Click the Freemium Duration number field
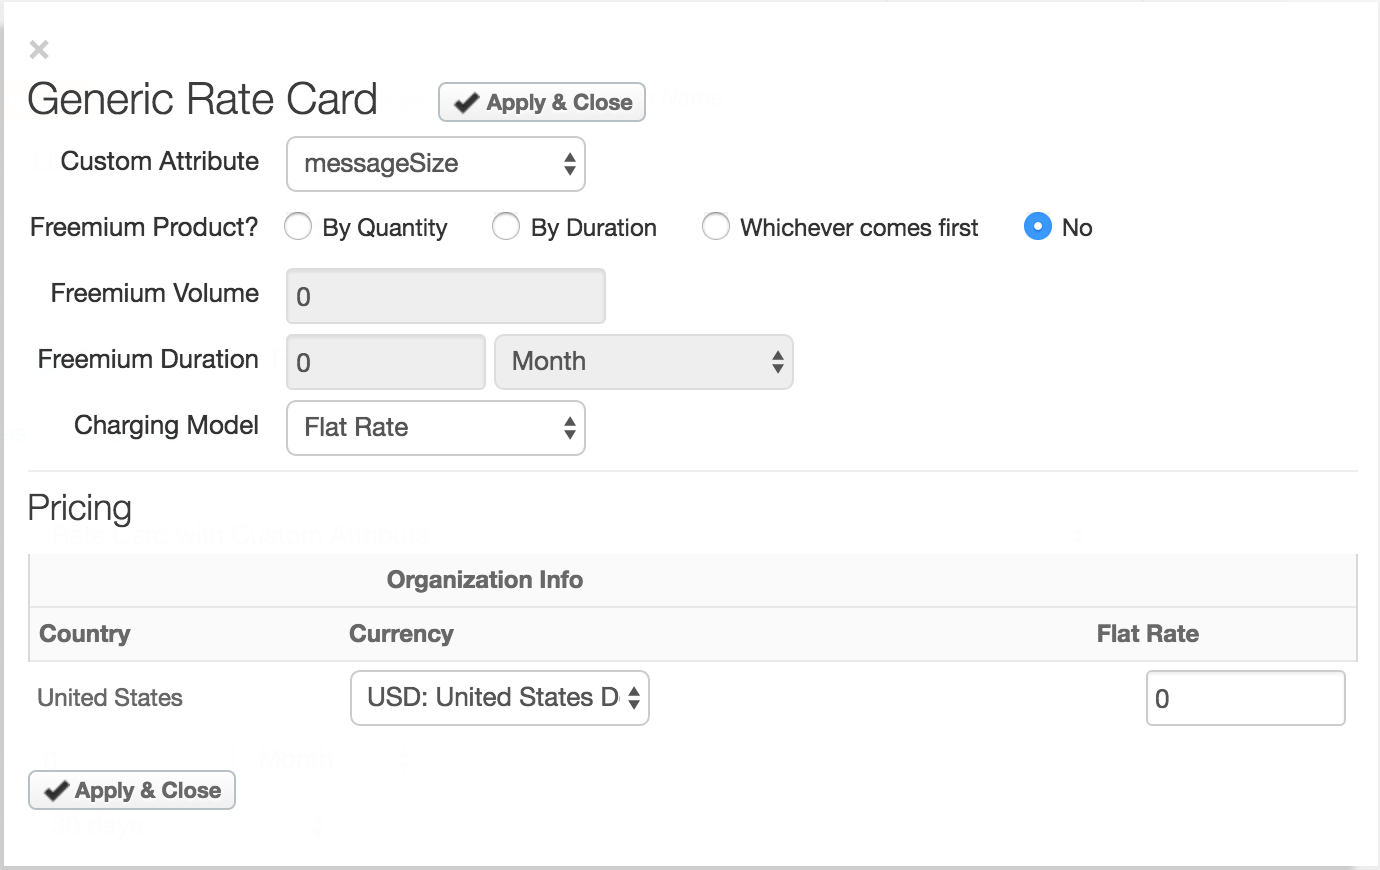1380x870 pixels. tap(385, 362)
